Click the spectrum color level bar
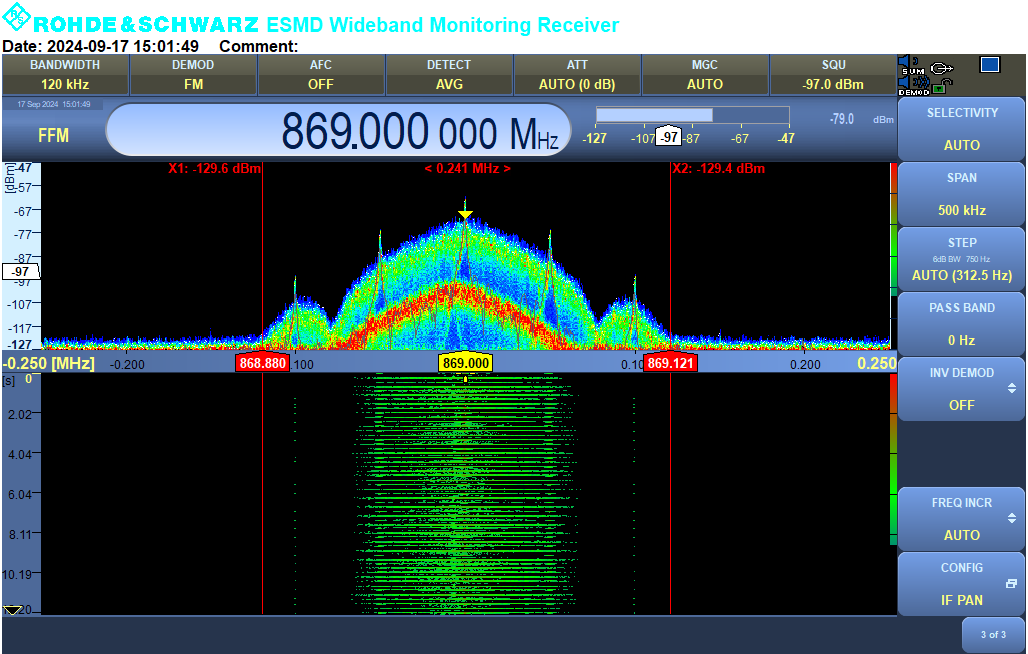The height and width of the screenshot is (654, 1028). coord(893,230)
